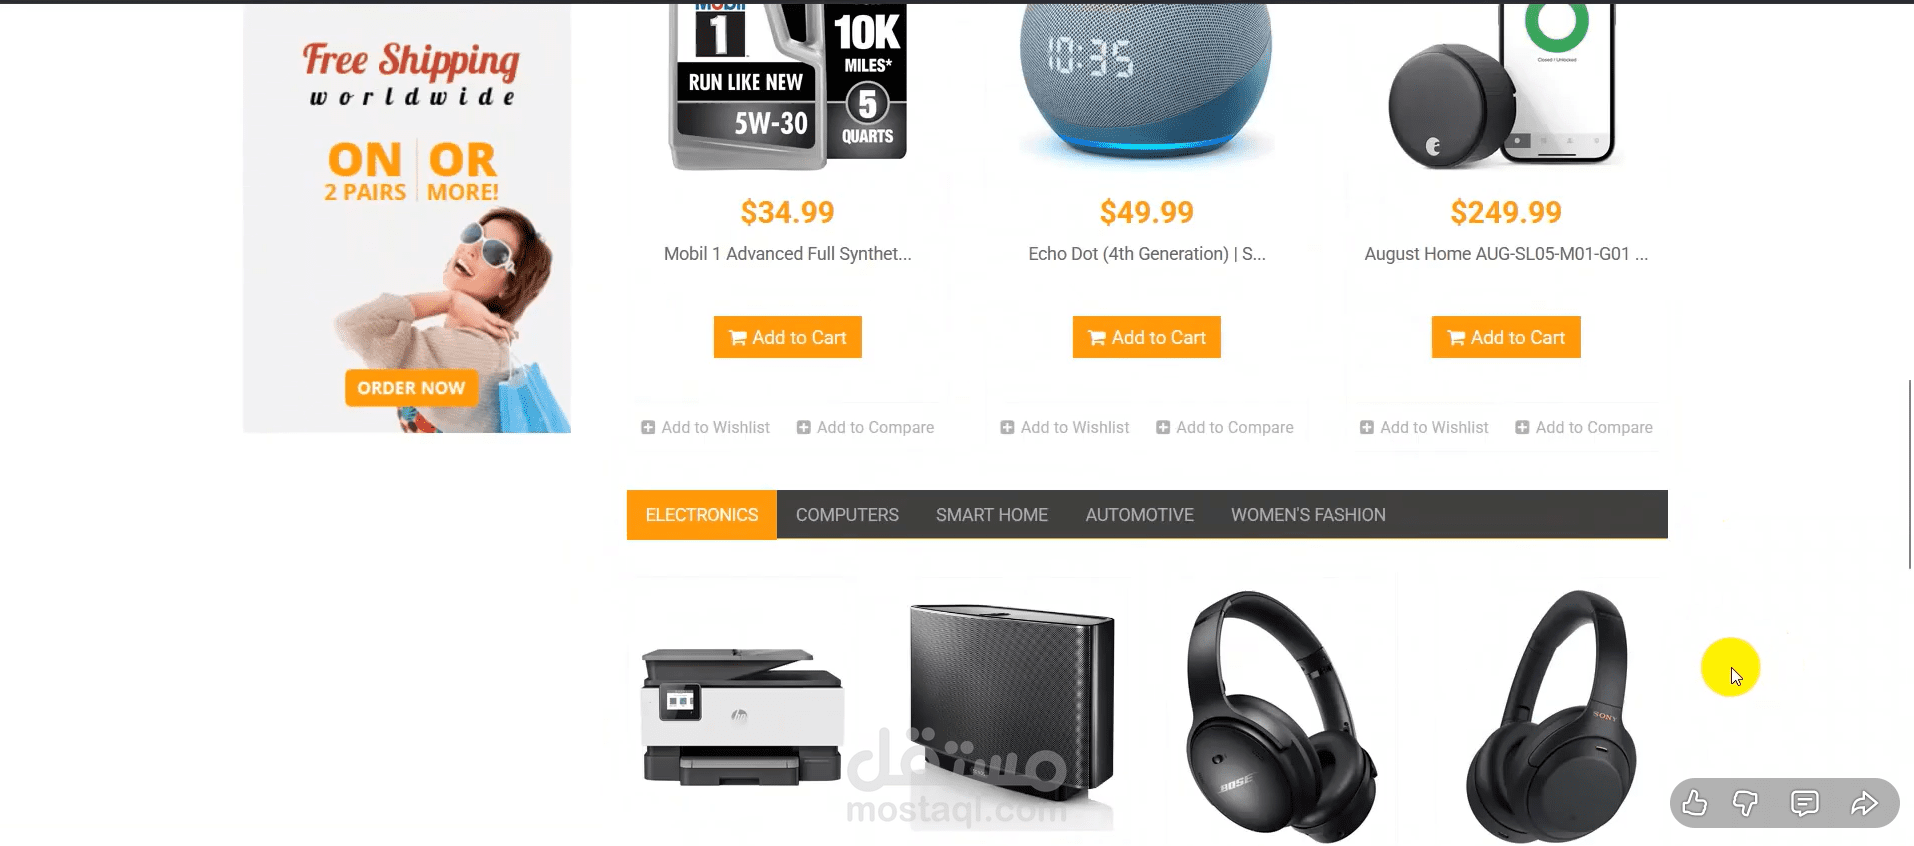The image size is (1914, 846).
Task: Click the page's vertical scrollbar
Action: [1910, 474]
